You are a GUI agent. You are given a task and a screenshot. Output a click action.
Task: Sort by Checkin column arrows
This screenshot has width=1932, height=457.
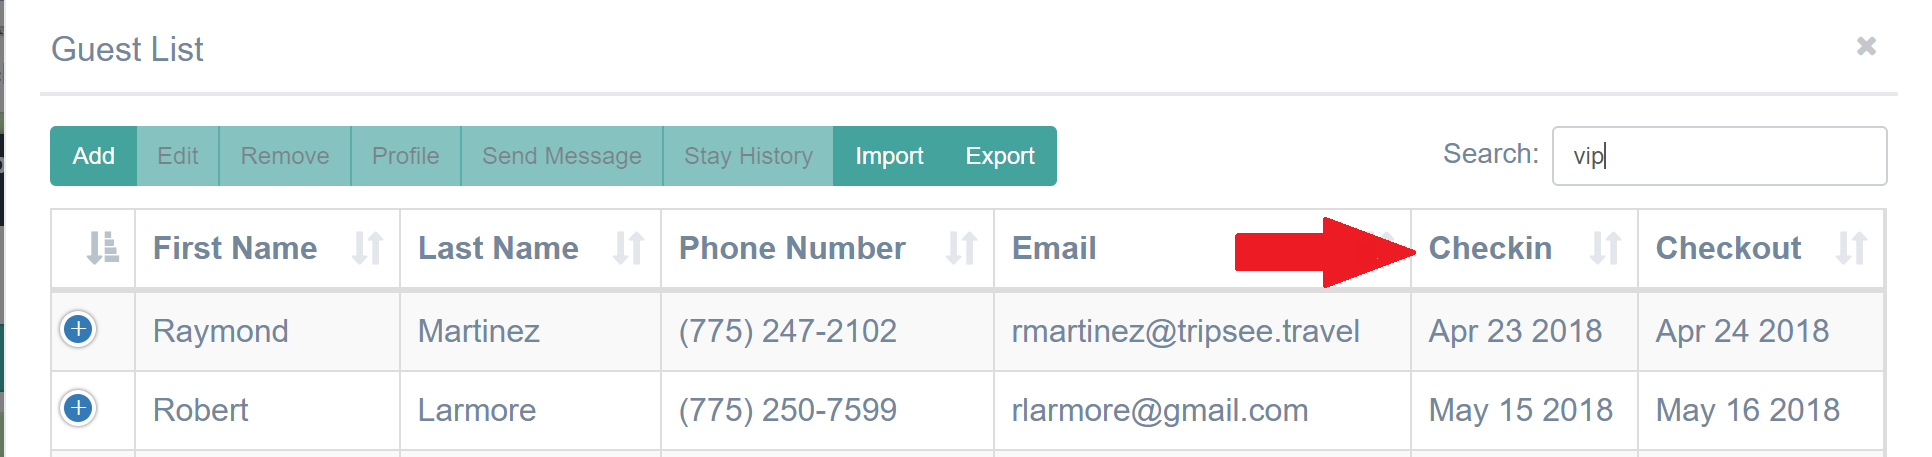click(x=1605, y=248)
